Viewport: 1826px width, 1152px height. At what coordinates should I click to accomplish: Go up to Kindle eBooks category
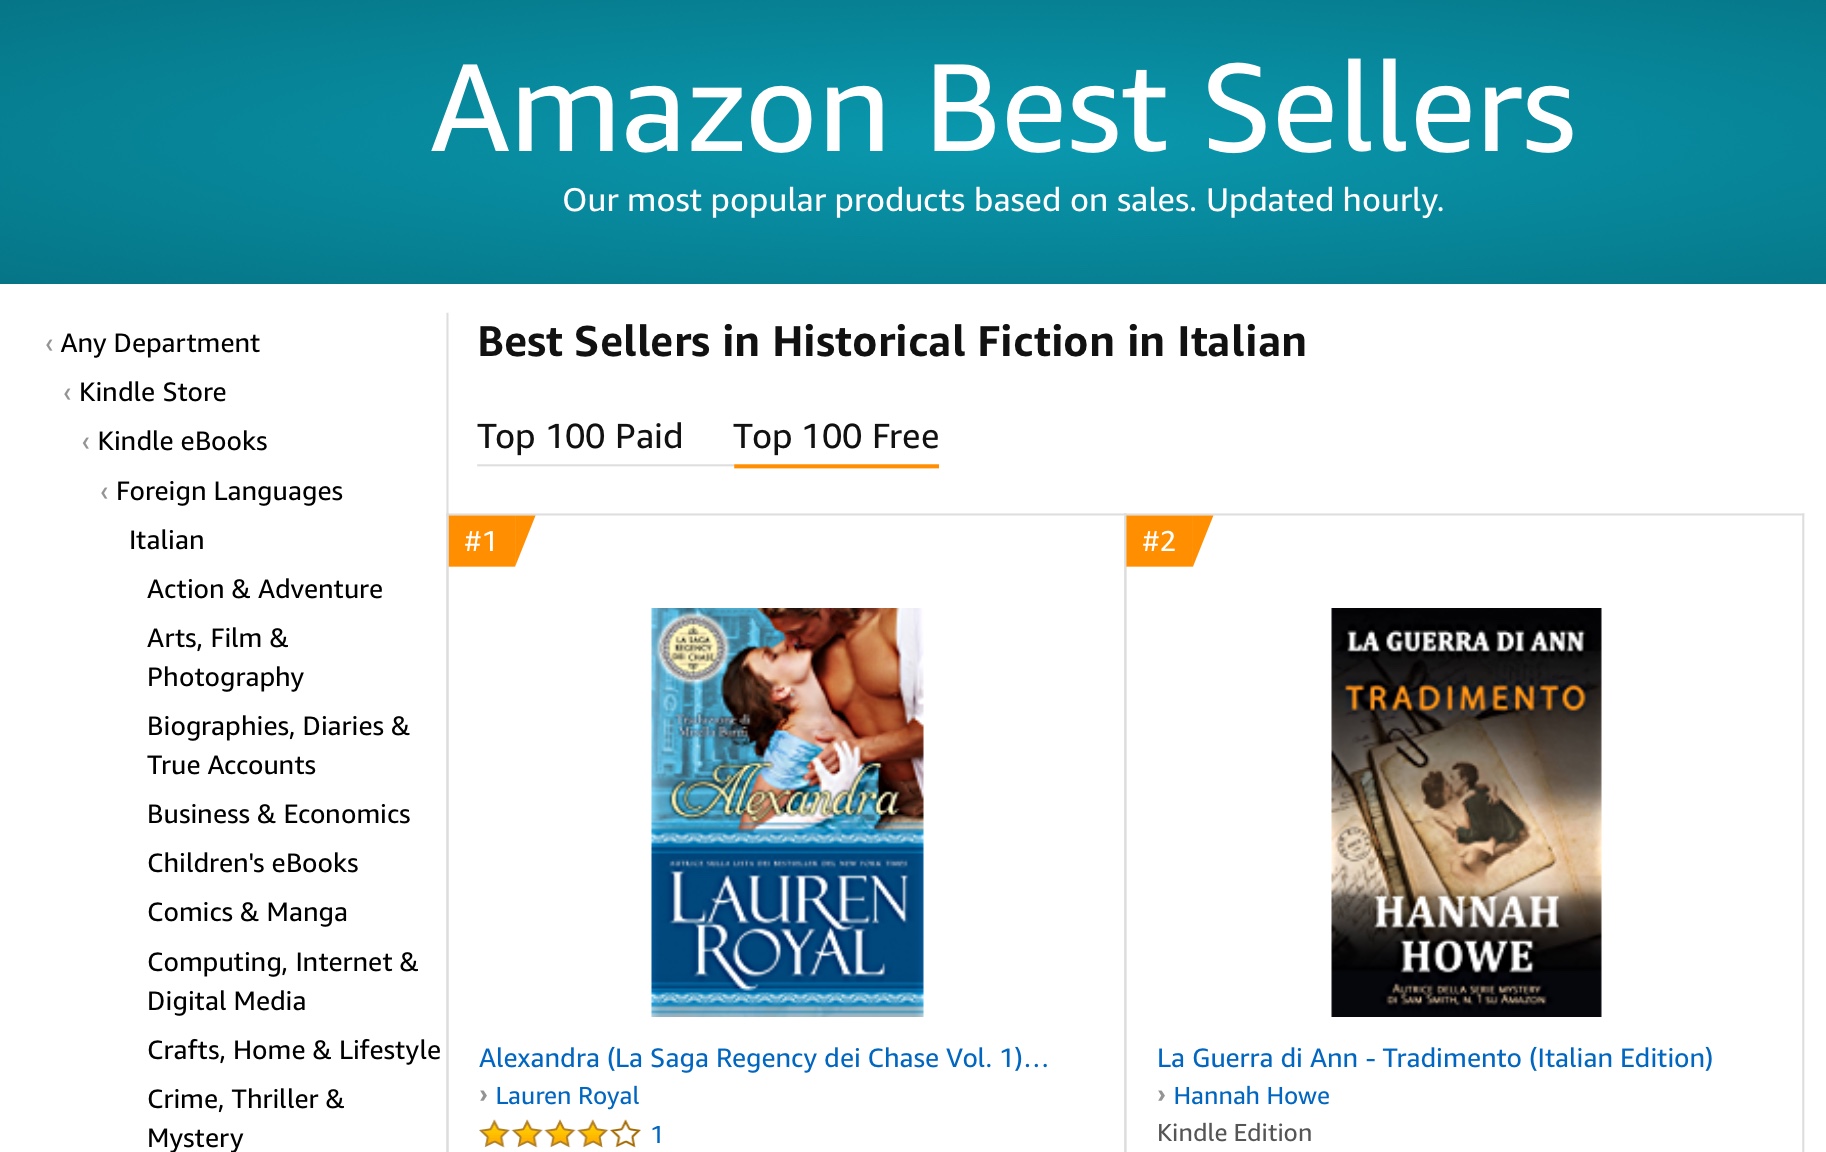[182, 441]
